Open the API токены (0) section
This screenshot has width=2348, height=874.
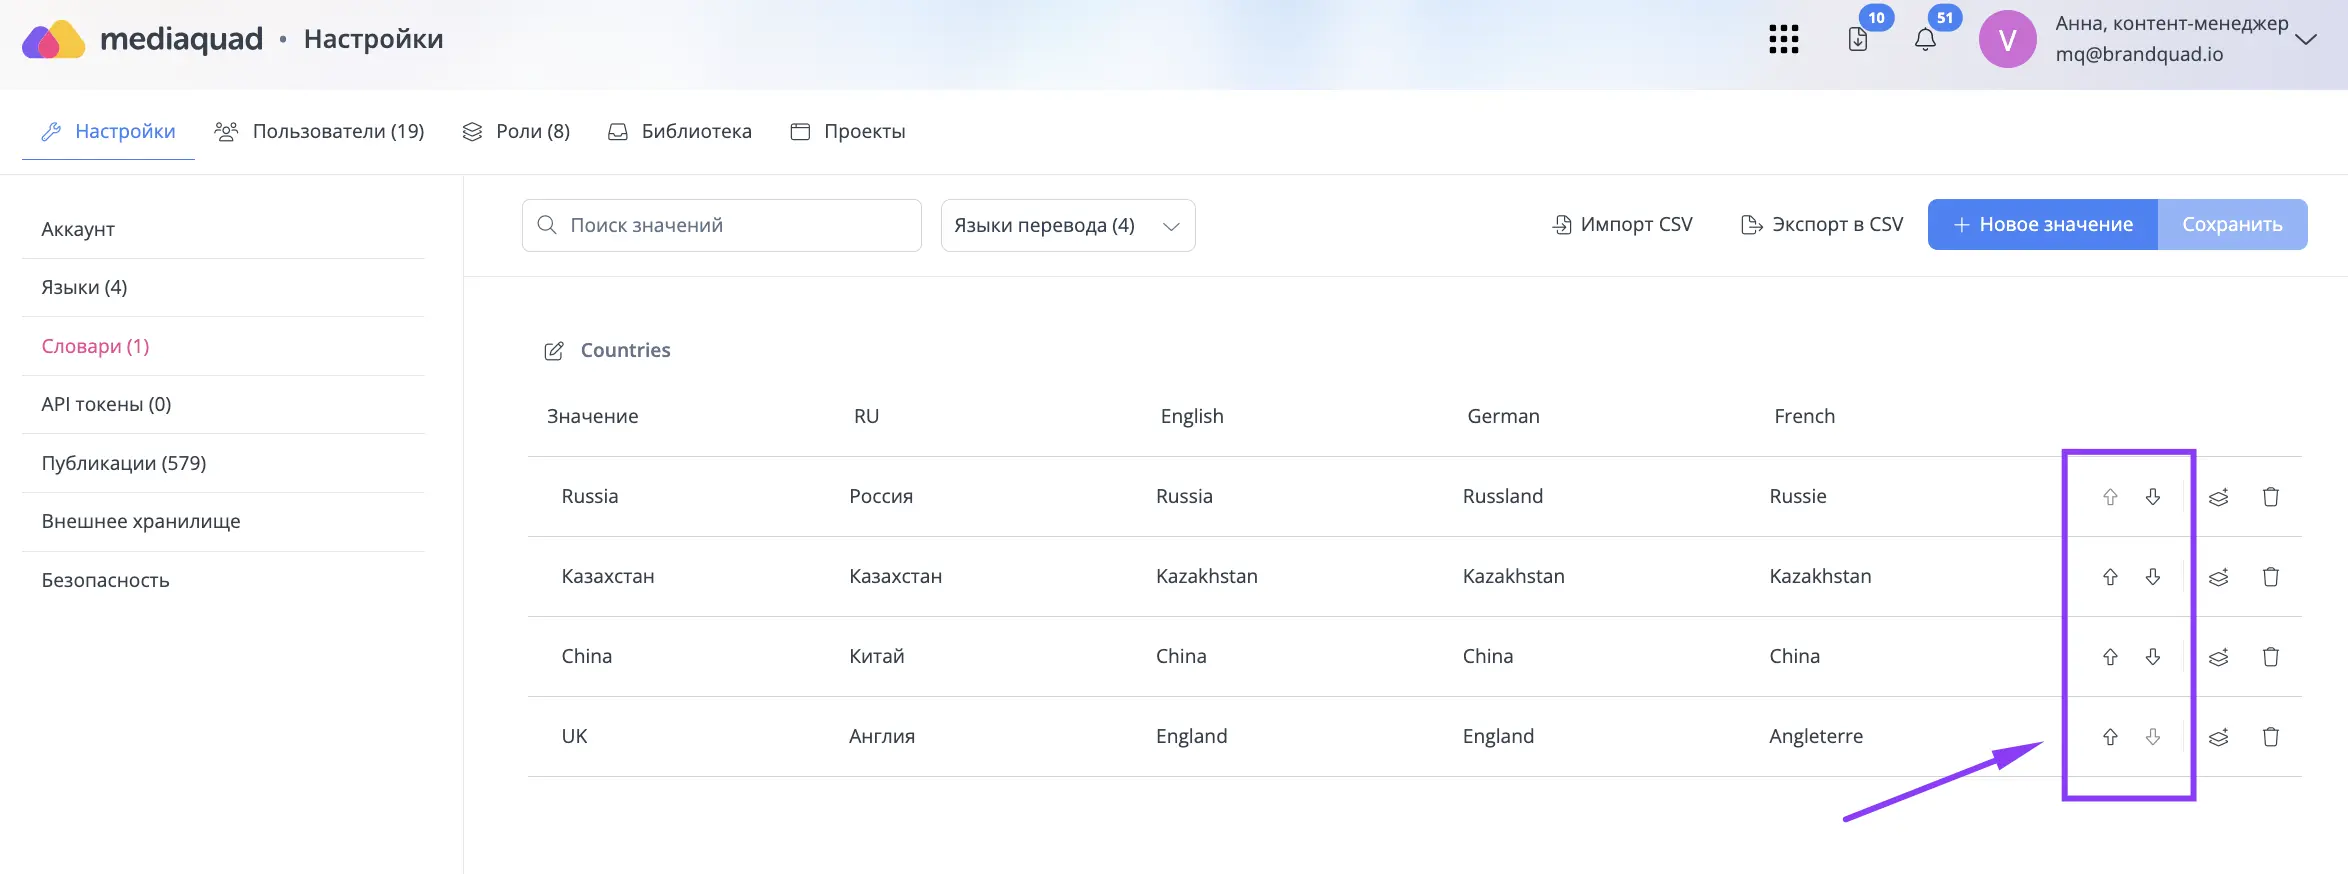[x=106, y=405]
